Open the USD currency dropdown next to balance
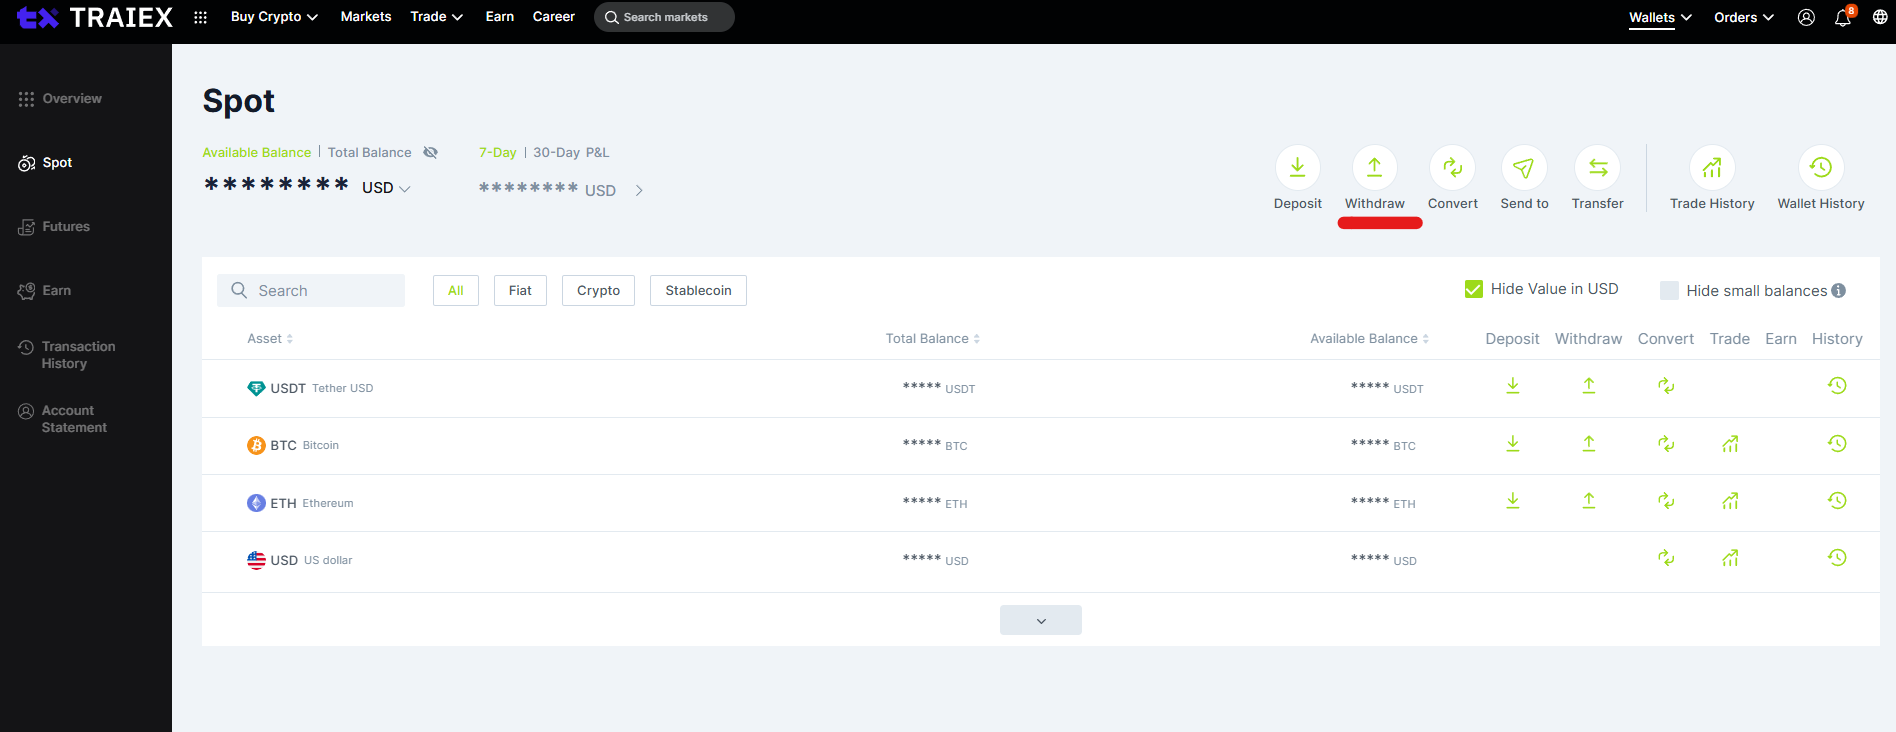 pyautogui.click(x=386, y=188)
